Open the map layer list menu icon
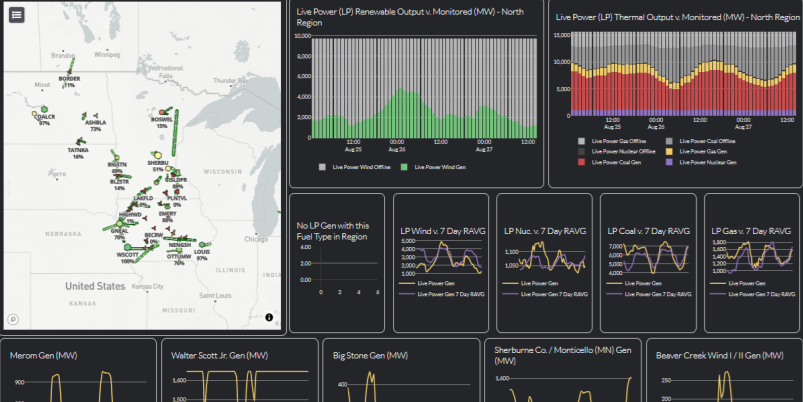This screenshot has width=803, height=402. (x=16, y=15)
